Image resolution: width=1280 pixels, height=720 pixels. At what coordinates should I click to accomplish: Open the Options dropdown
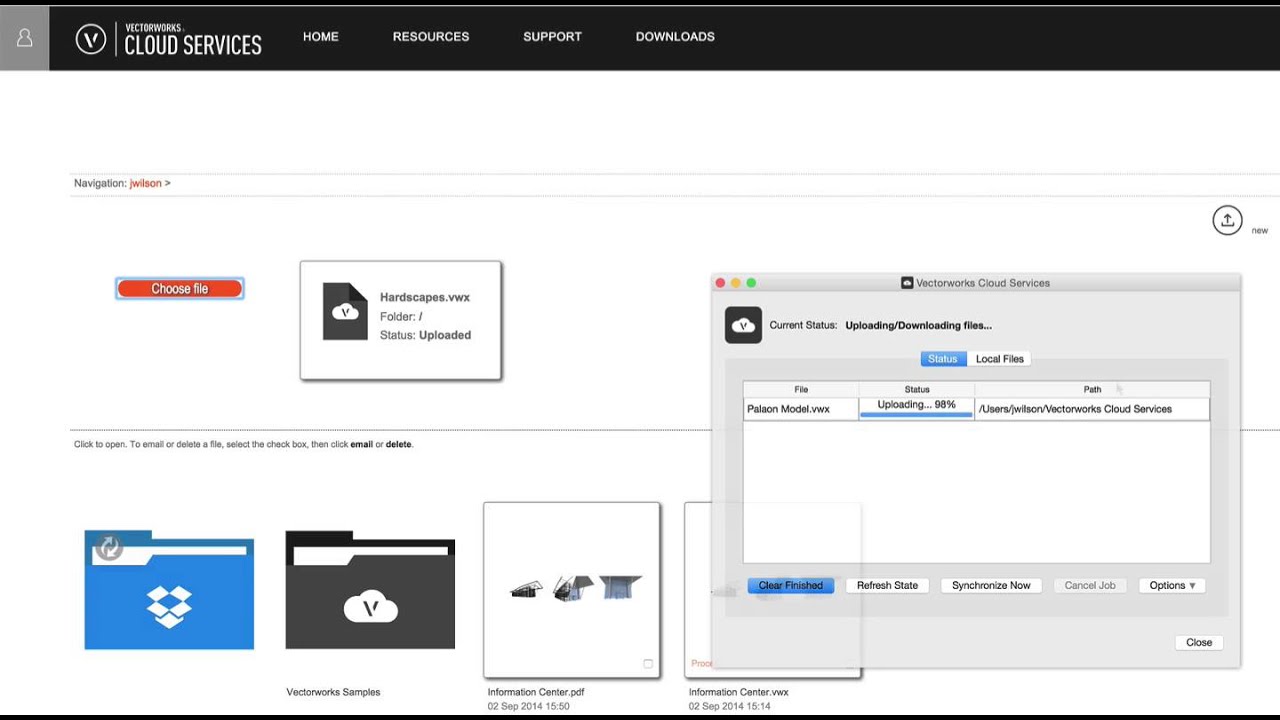[1172, 586]
